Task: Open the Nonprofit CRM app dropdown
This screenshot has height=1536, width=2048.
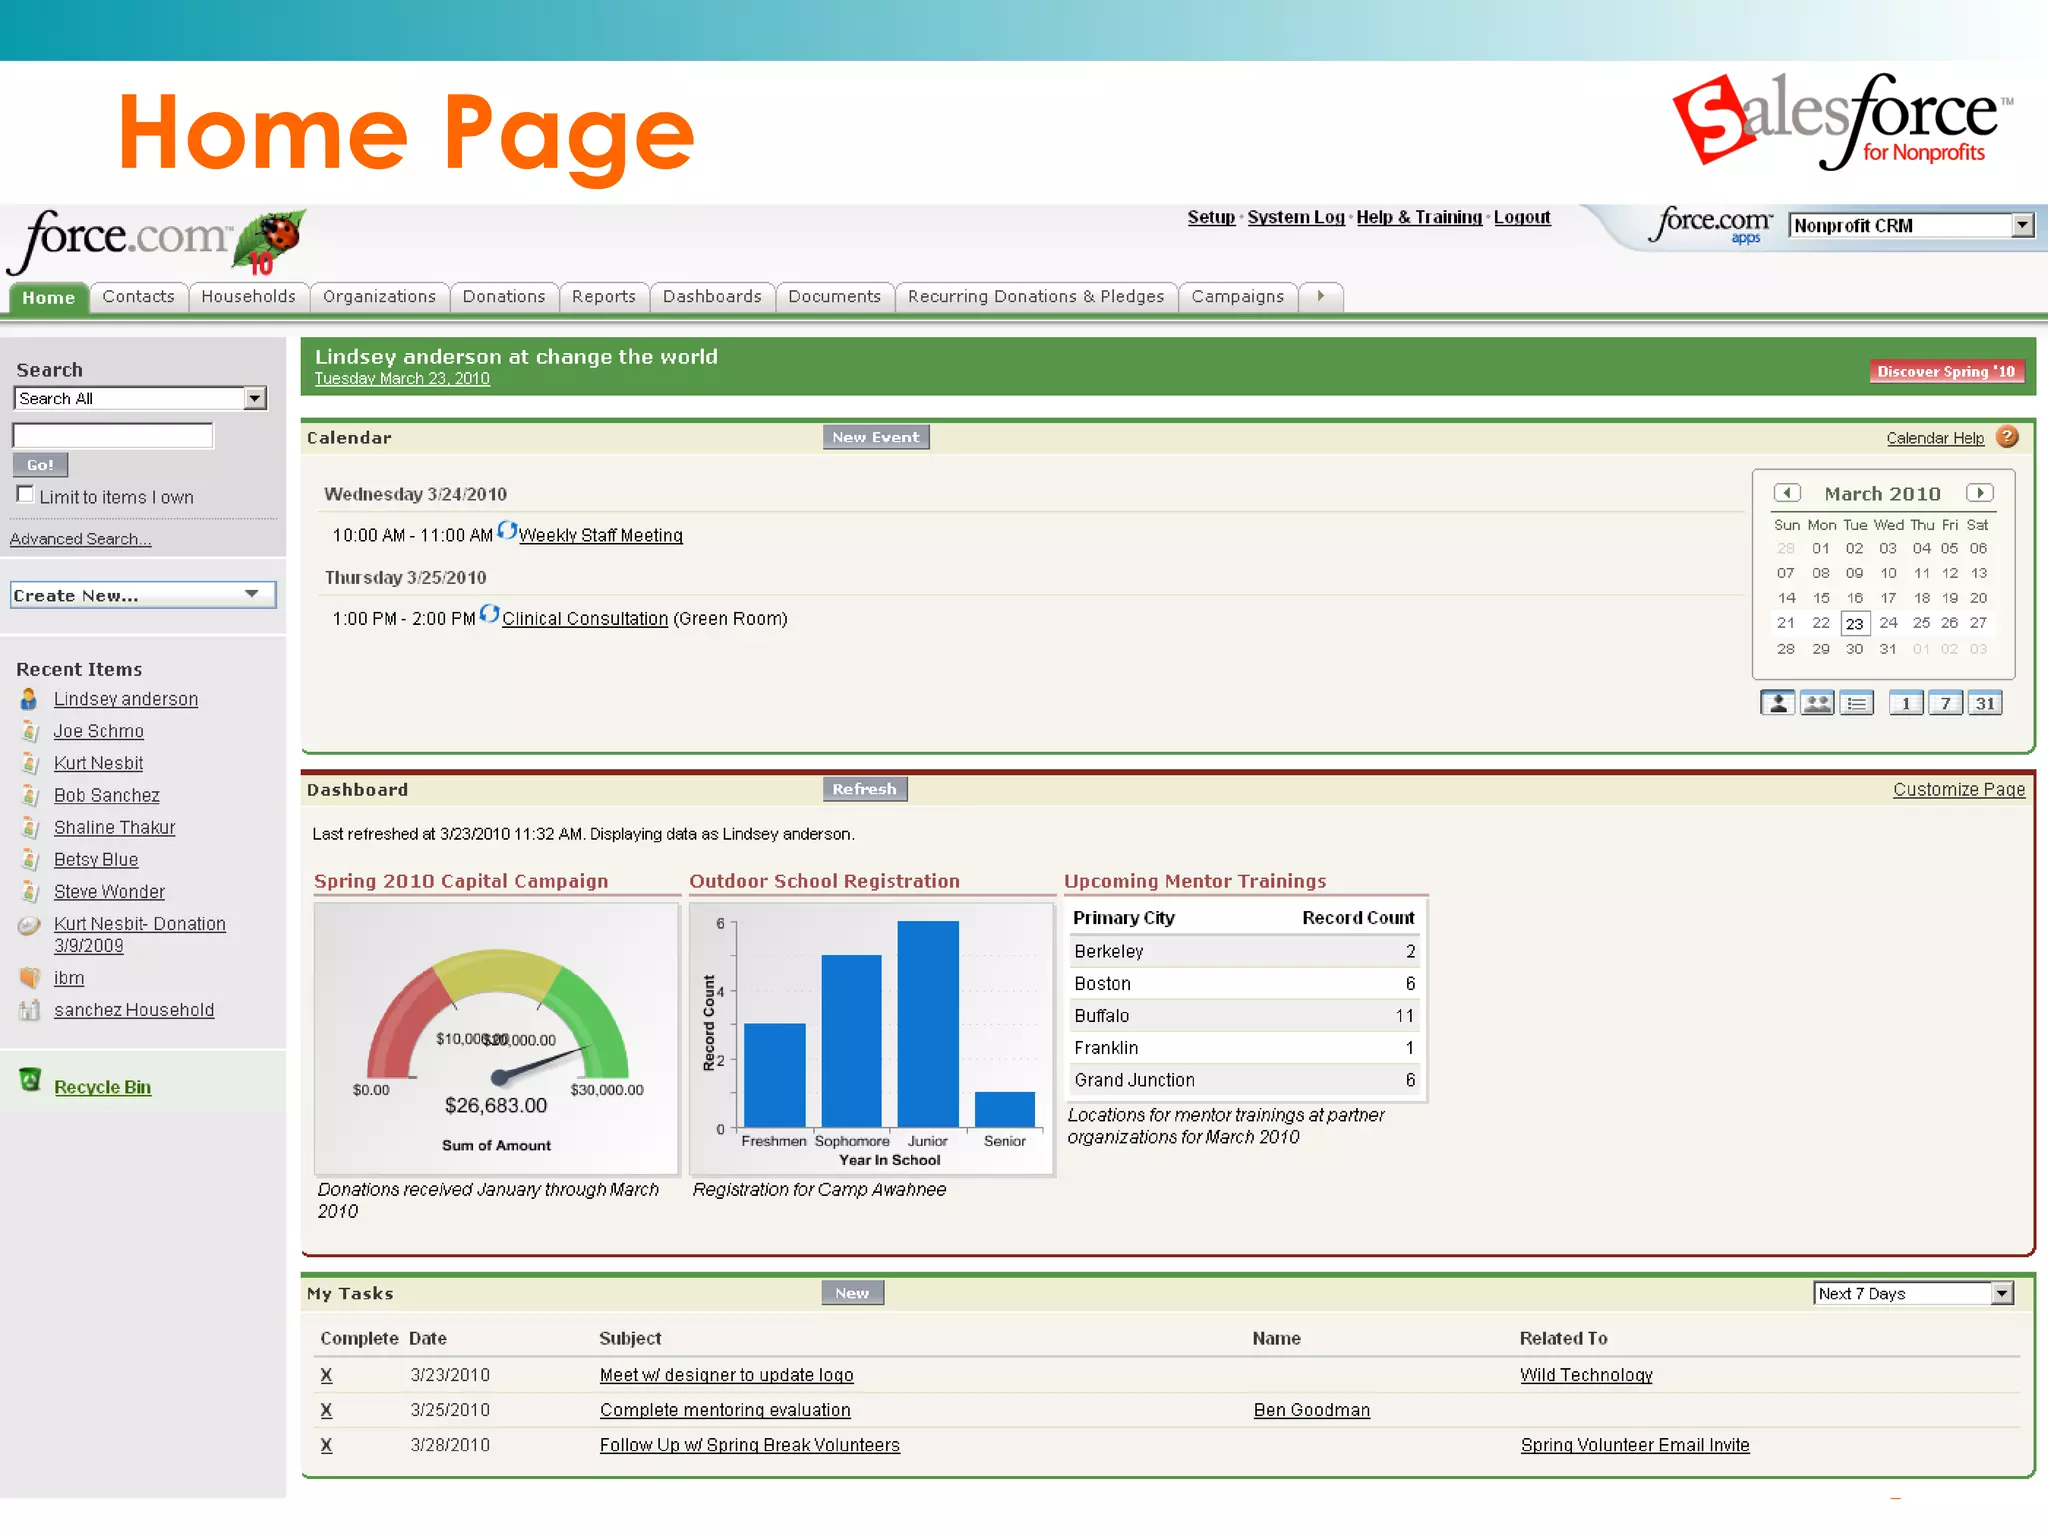Action: [1911, 225]
